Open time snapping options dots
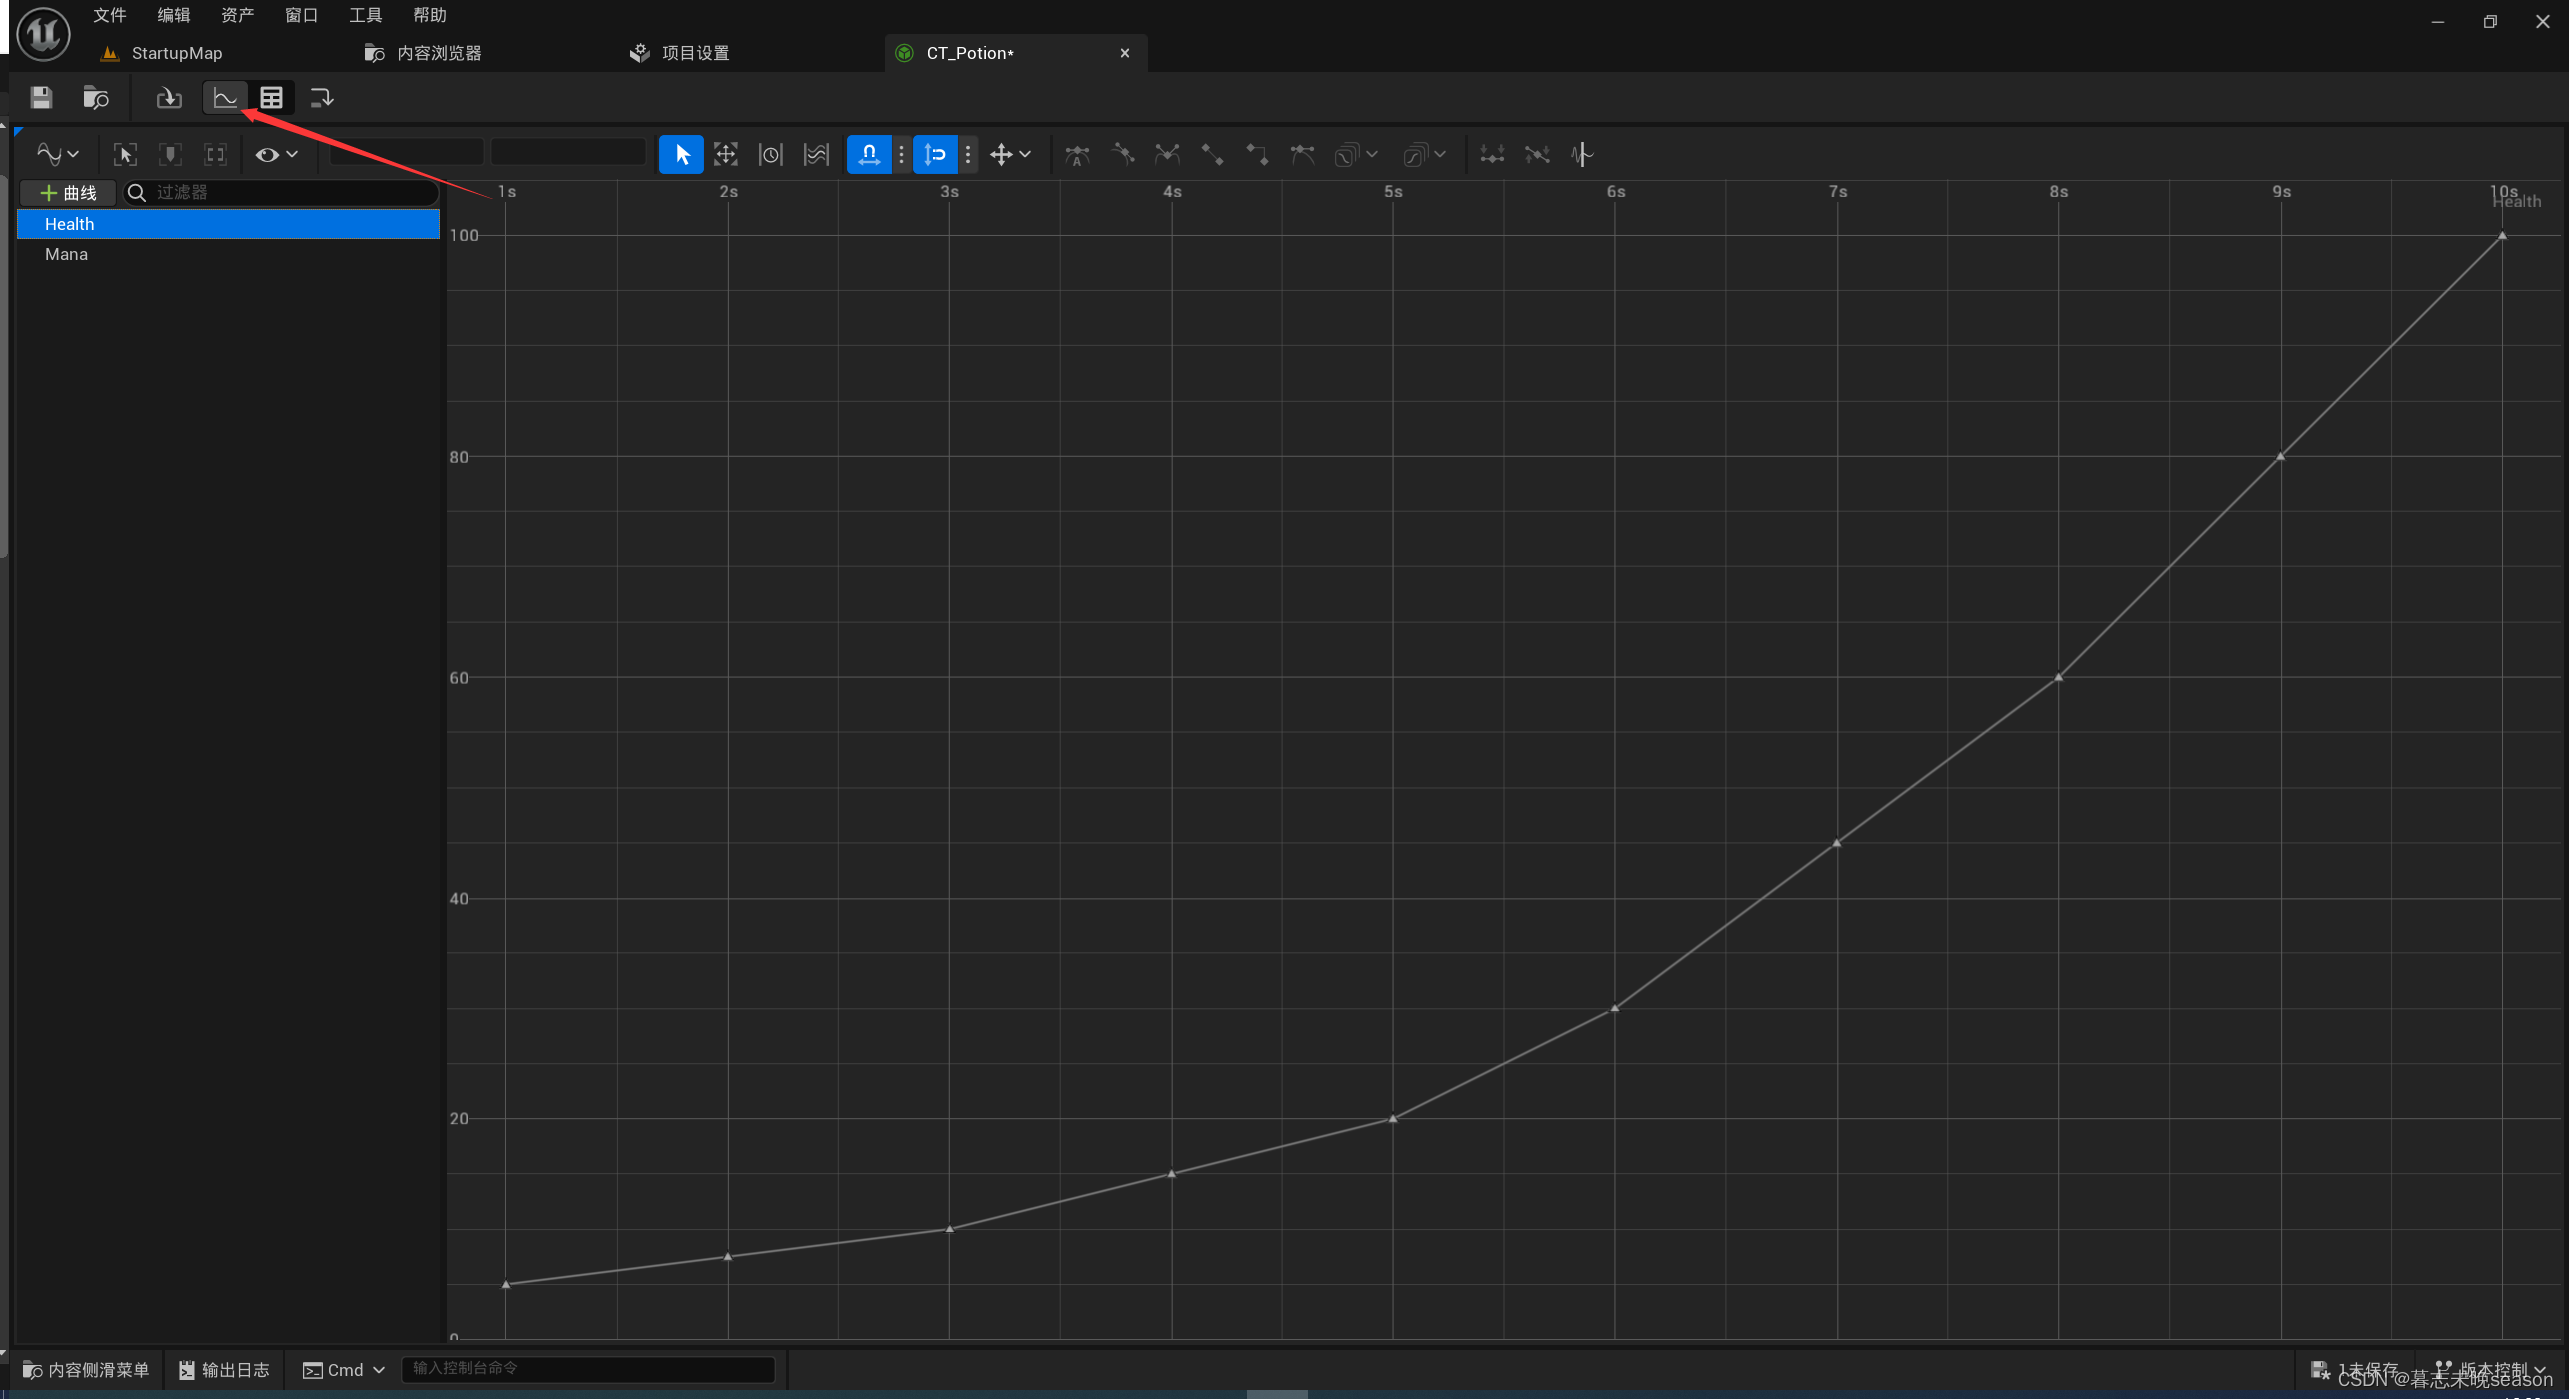 coord(901,154)
